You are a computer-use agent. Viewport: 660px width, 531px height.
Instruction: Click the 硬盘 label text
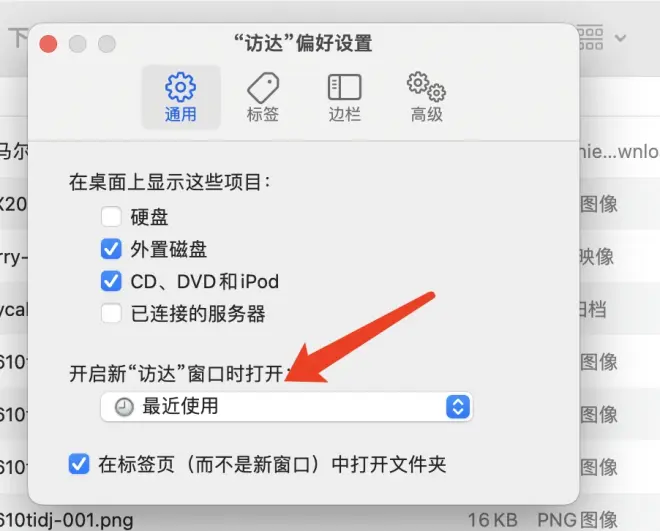[149, 218]
